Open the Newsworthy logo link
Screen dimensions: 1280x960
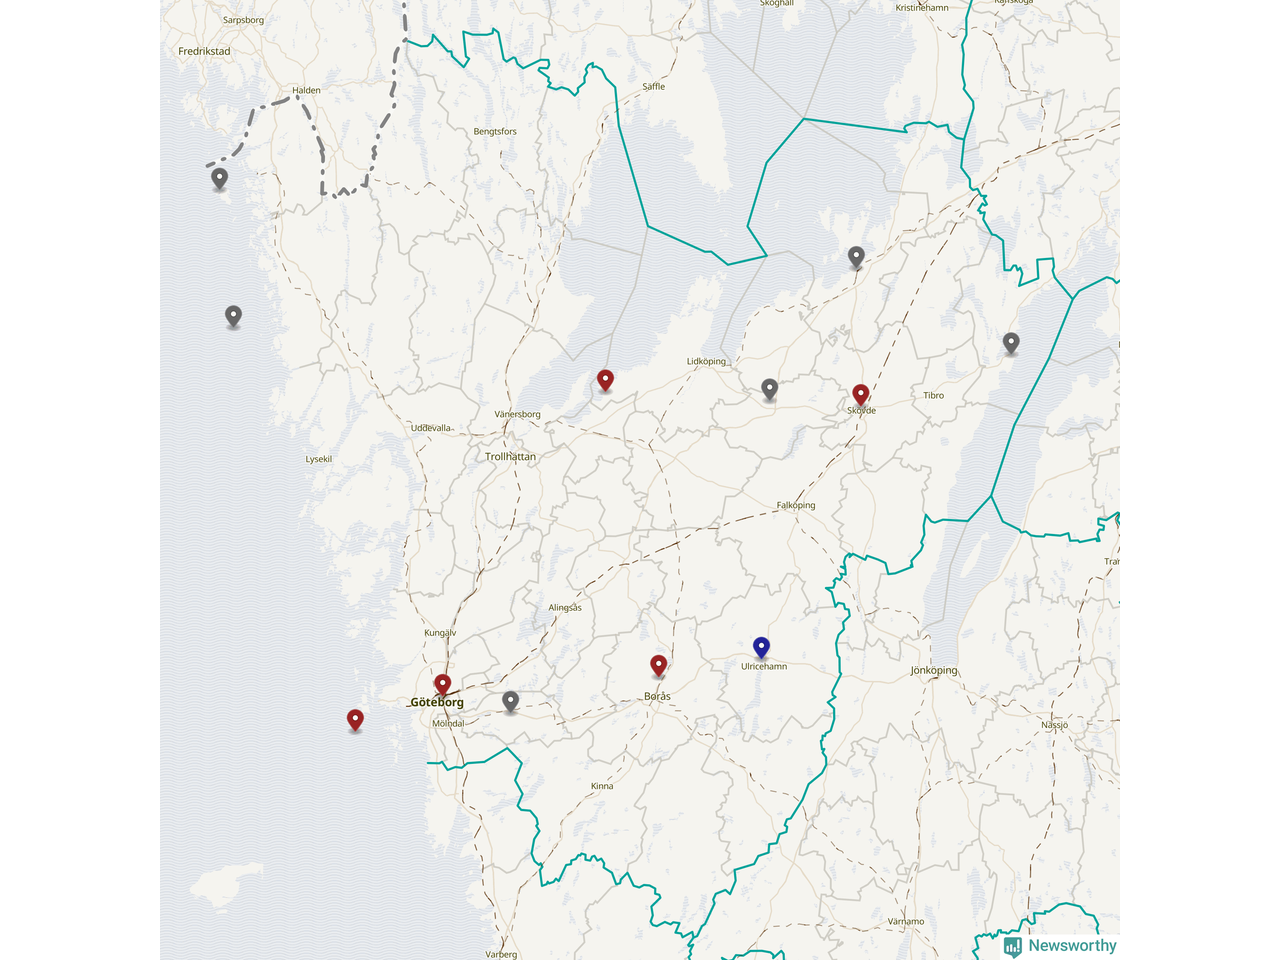(x=1060, y=946)
